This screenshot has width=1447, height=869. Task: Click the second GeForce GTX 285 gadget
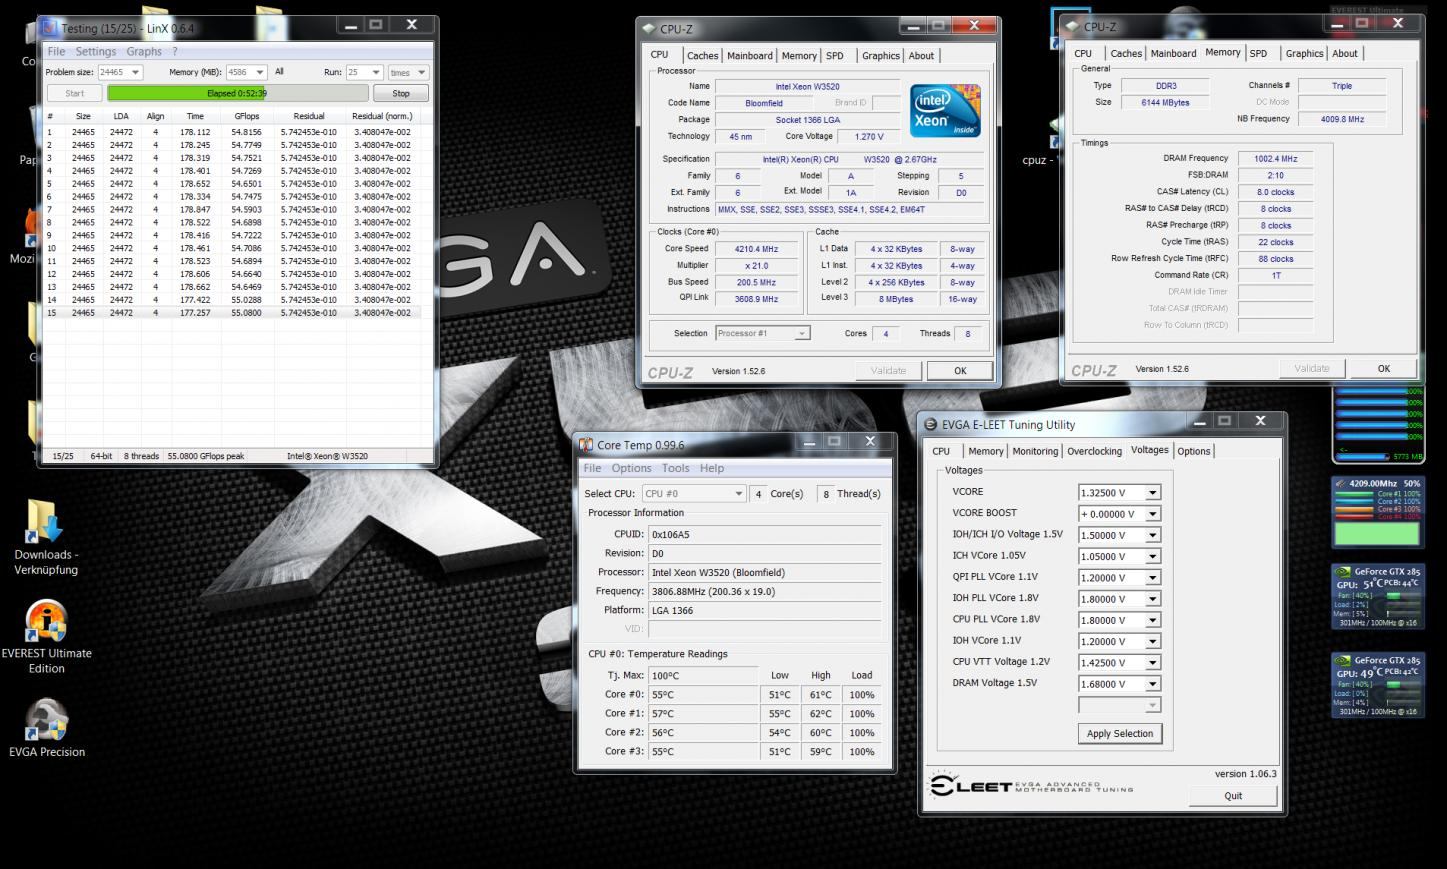[x=1379, y=685]
